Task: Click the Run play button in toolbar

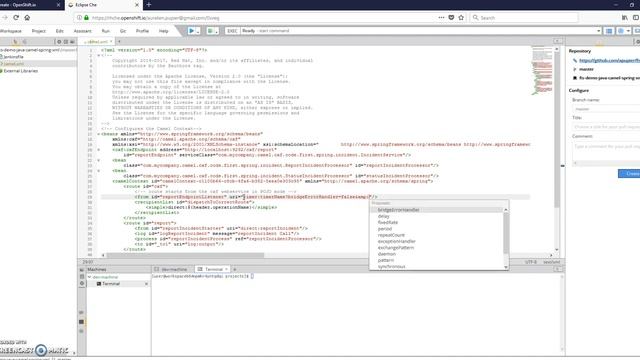Action: [x=191, y=31]
